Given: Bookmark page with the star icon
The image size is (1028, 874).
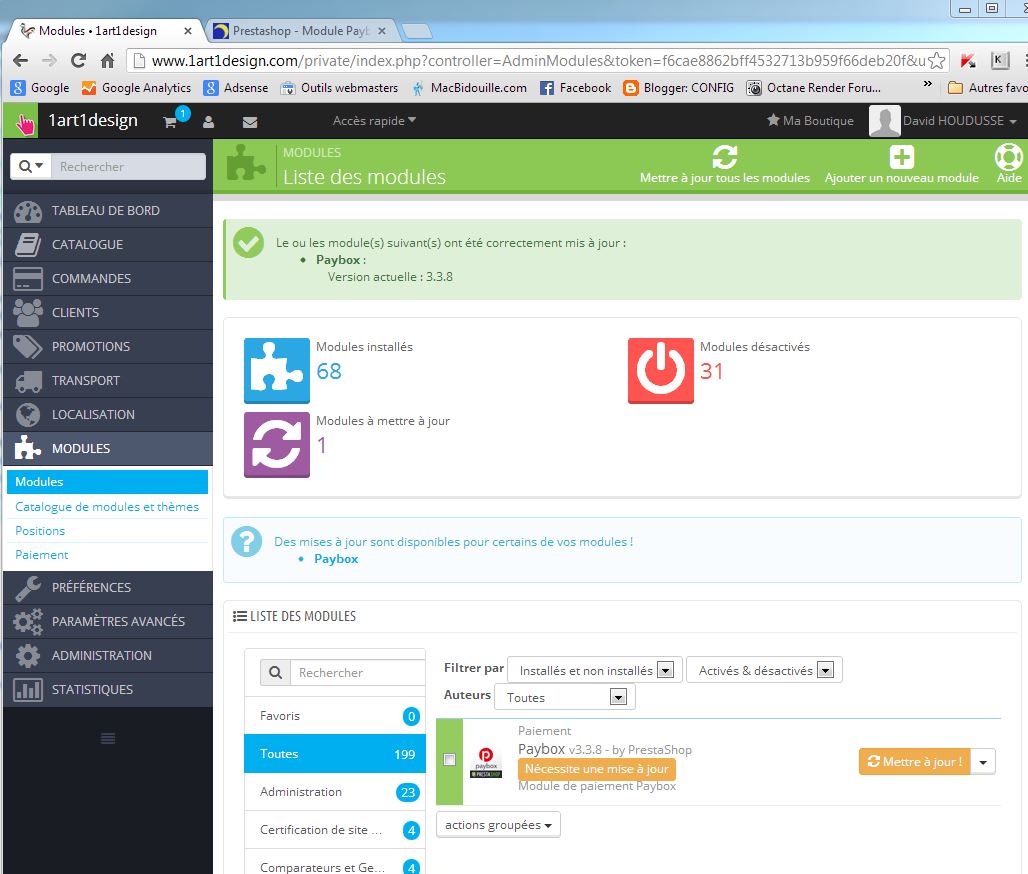Looking at the screenshot, I should tap(937, 60).
